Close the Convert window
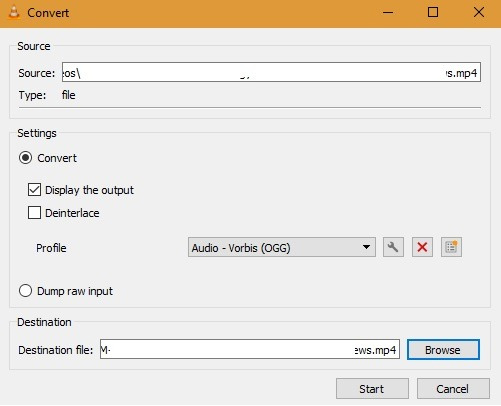 pos(479,13)
